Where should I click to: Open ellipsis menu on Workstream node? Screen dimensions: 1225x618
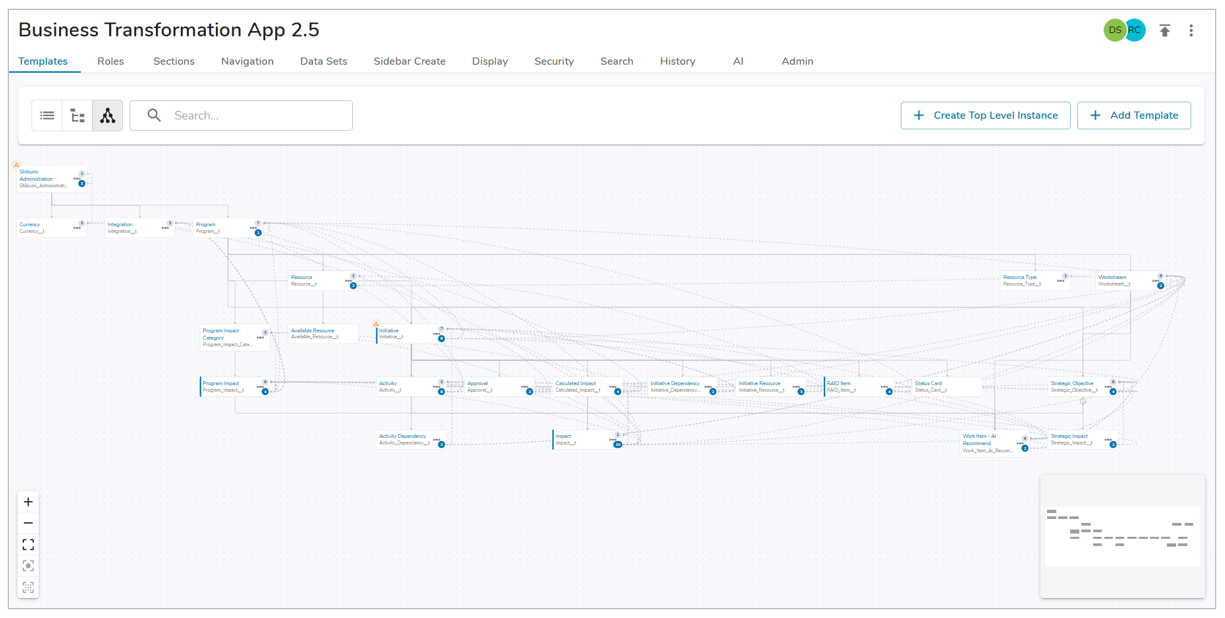1155,281
